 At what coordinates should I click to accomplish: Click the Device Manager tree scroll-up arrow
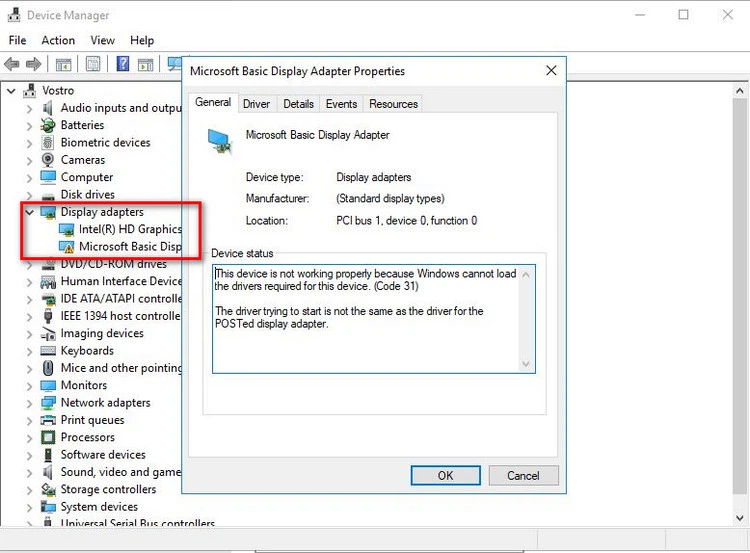739,91
